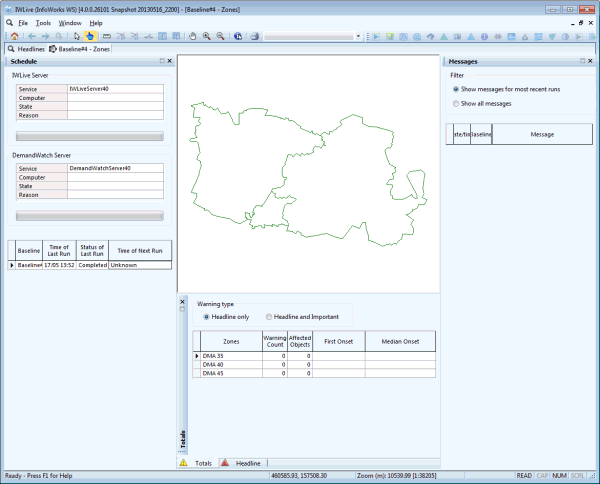Click the empty toolbar combo box field
The image size is (600, 484).
tap(310, 36)
